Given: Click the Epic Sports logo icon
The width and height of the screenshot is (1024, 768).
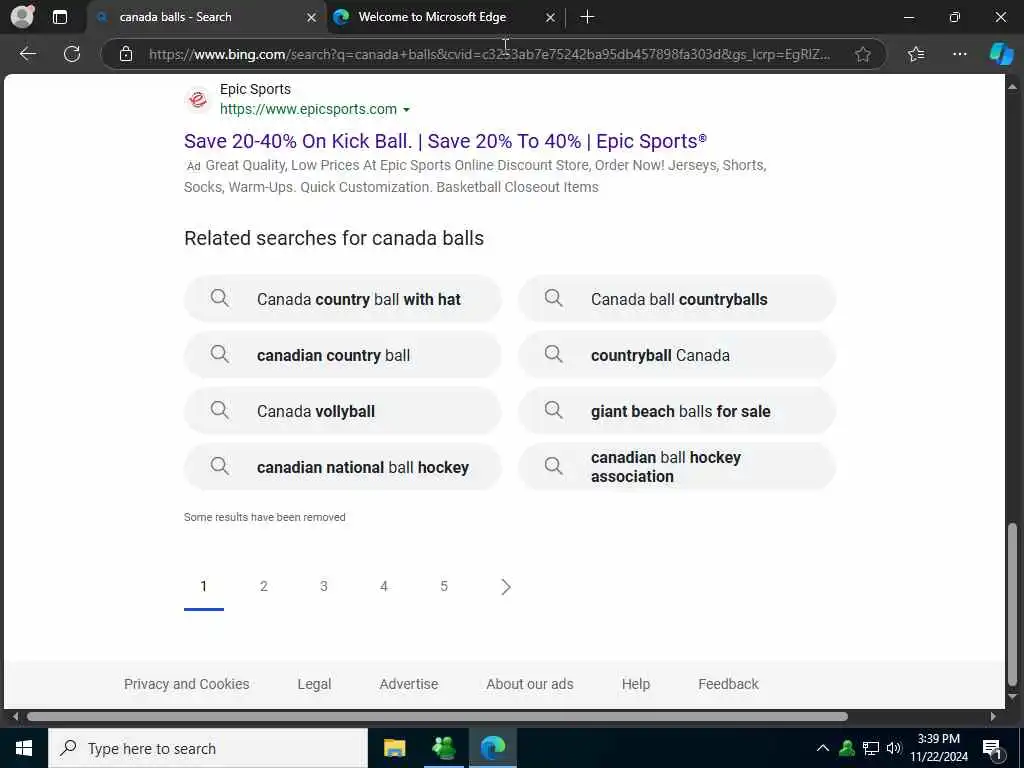Looking at the screenshot, I should point(198,99).
